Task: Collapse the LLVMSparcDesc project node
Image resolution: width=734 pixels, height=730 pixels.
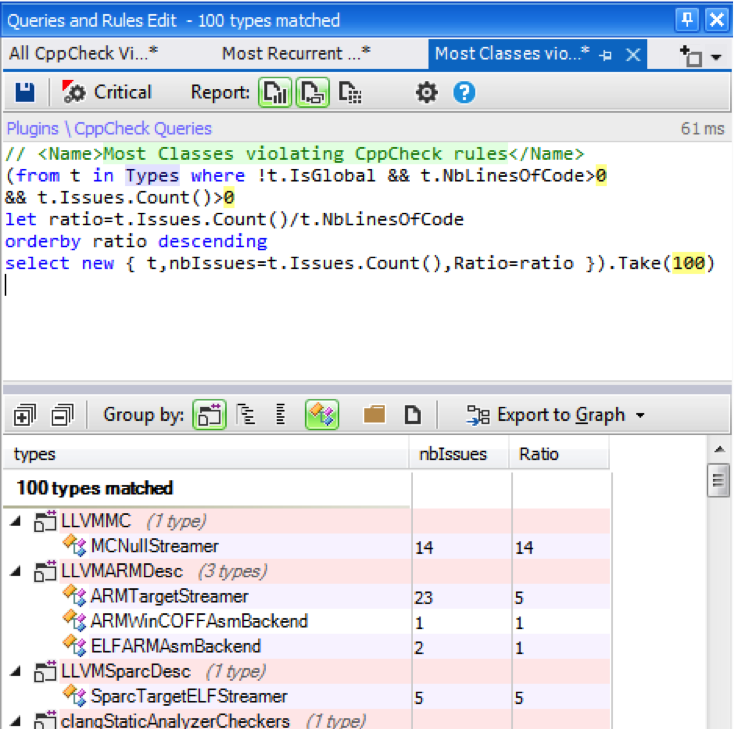Action: coord(16,671)
